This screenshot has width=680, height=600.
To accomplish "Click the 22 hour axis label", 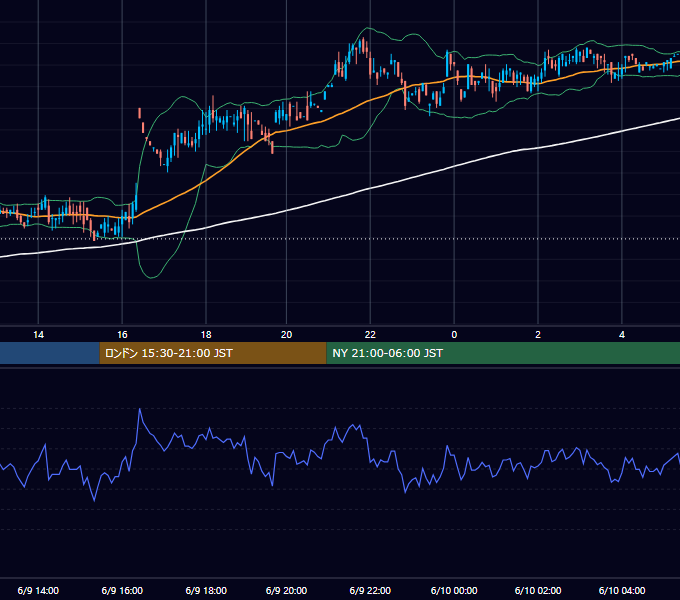I will (370, 335).
